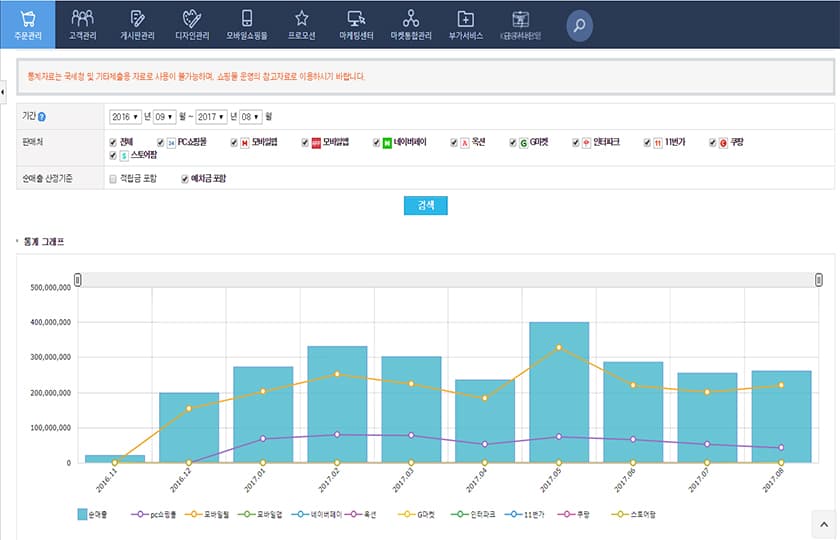The image size is (840, 540).
Task: Uncheck the 네이버페이 checkbox
Action: pyautogui.click(x=376, y=142)
